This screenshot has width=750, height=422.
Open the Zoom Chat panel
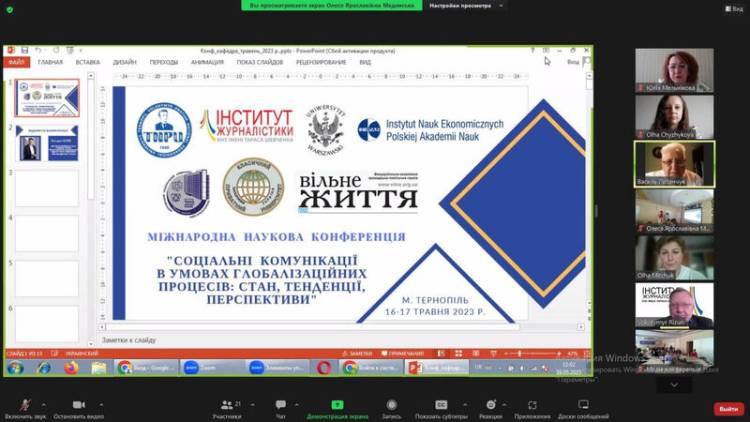281,404
